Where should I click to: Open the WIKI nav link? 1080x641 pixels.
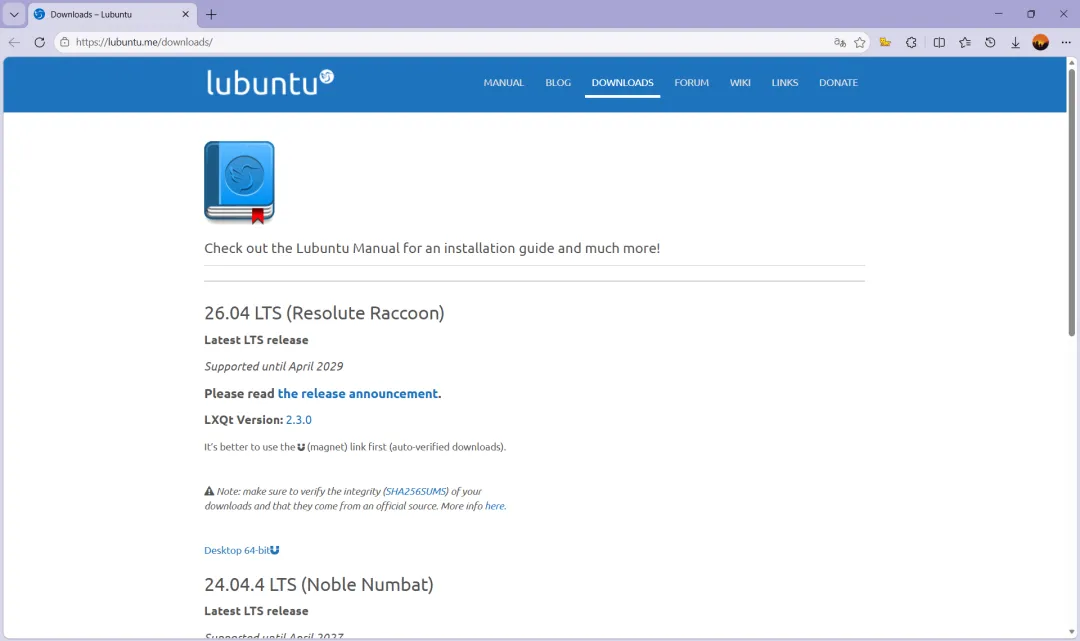coord(740,83)
